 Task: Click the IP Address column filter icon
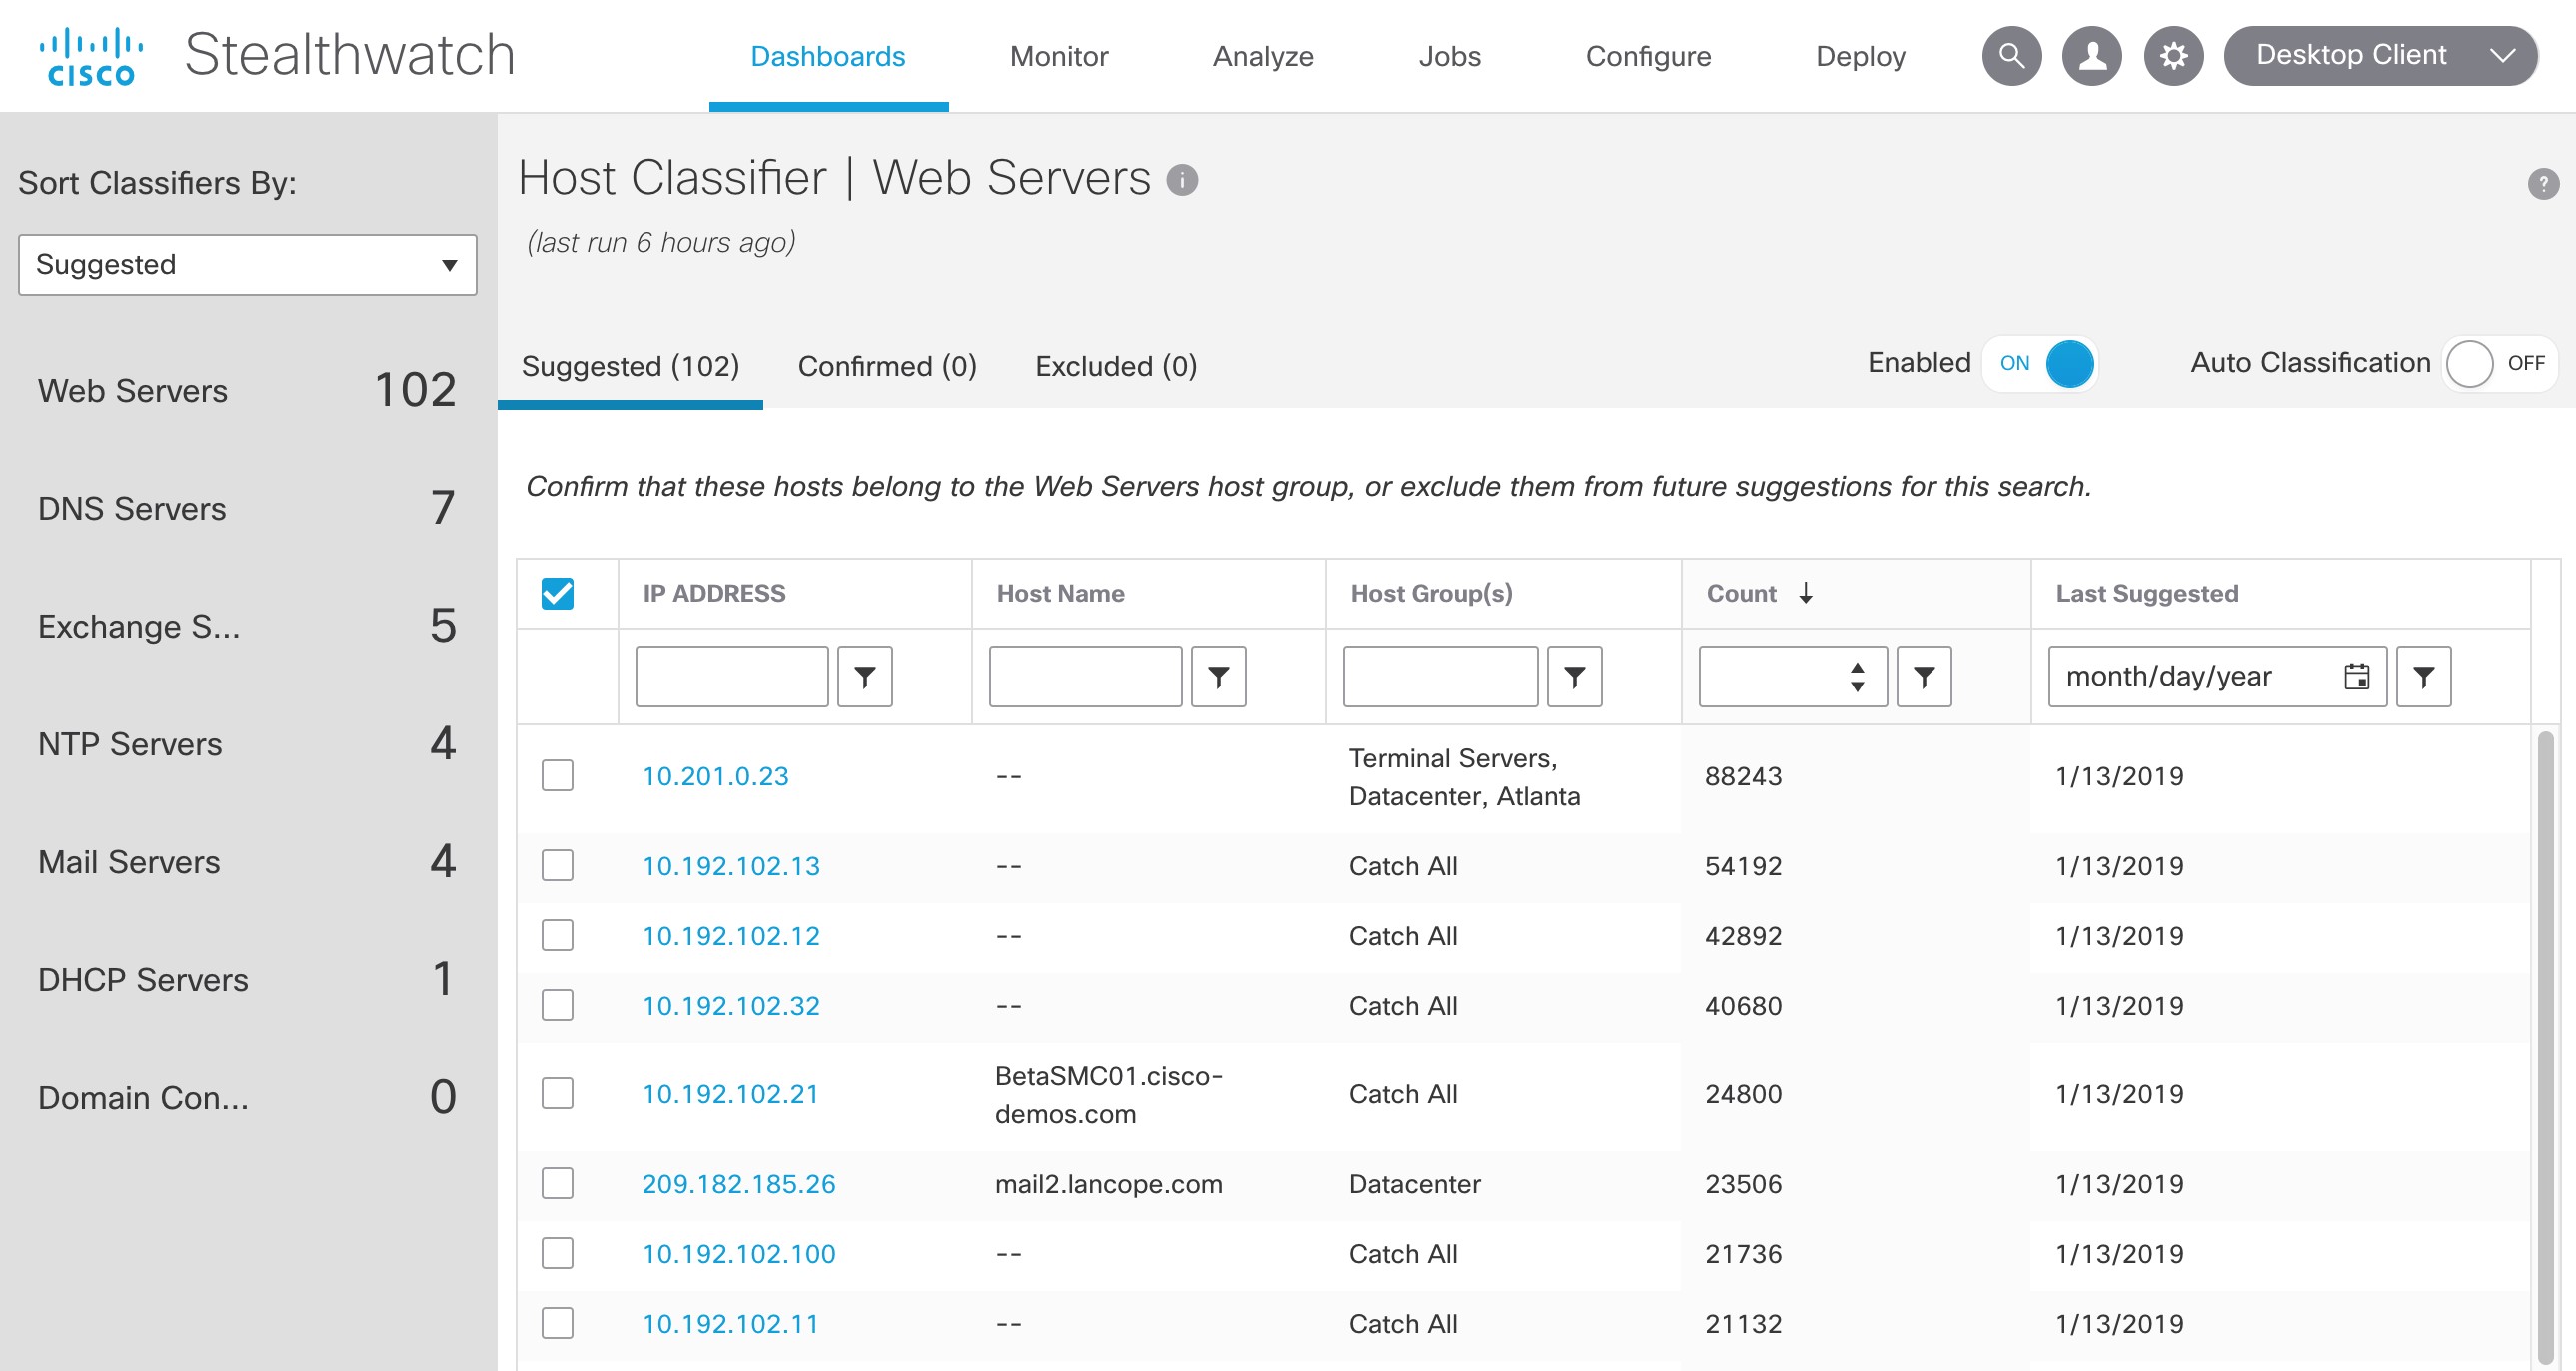pyautogui.click(x=865, y=677)
